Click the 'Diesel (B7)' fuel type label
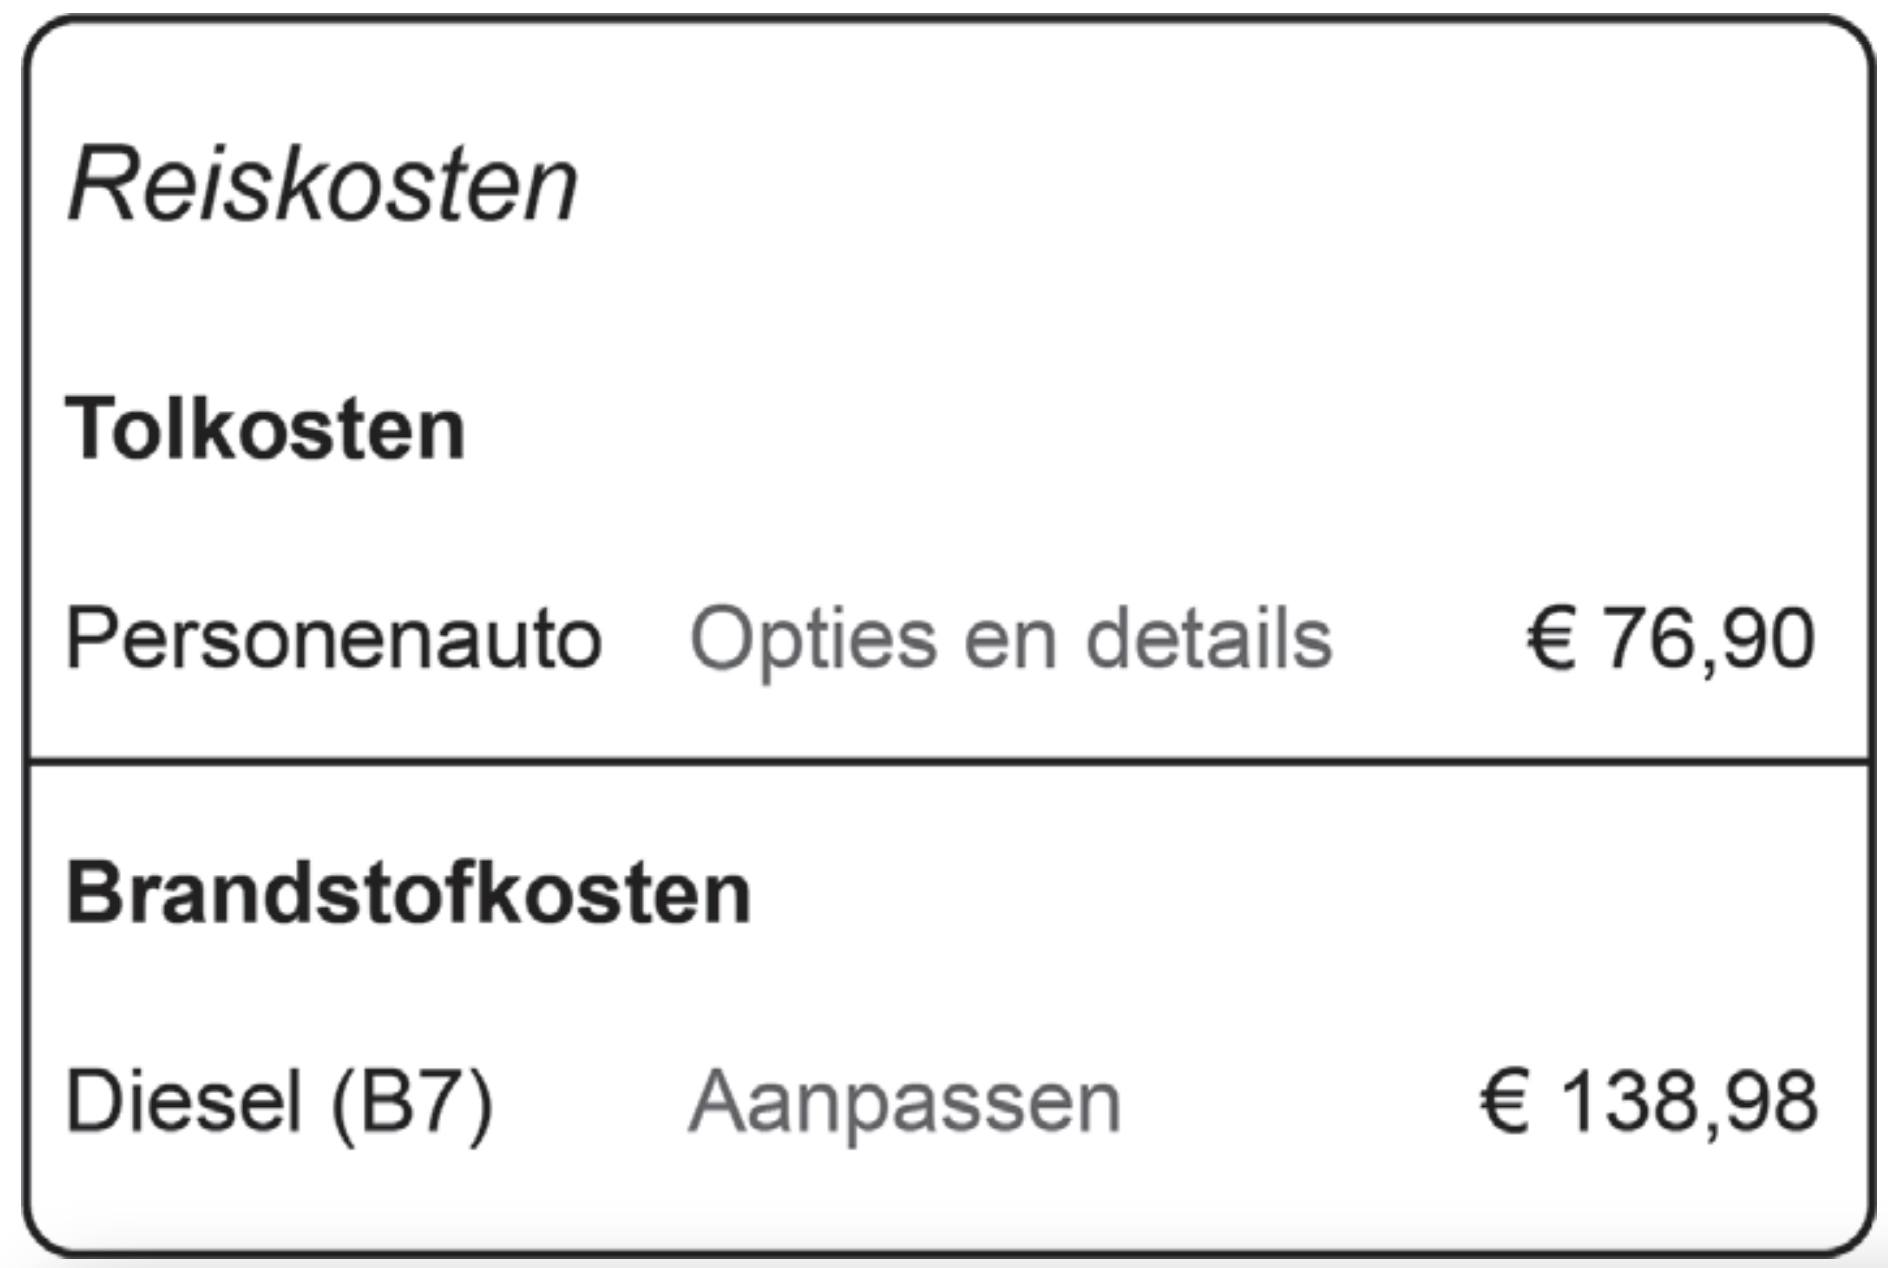 tap(279, 1102)
